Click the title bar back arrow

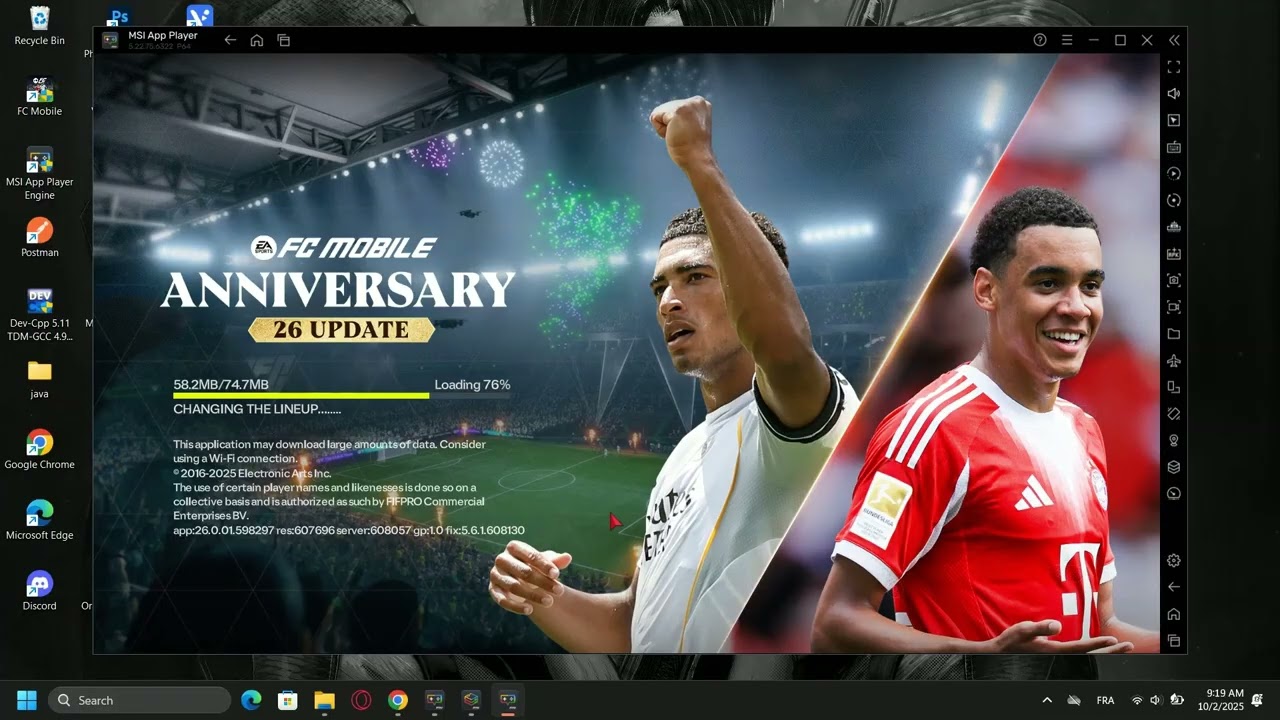[230, 40]
